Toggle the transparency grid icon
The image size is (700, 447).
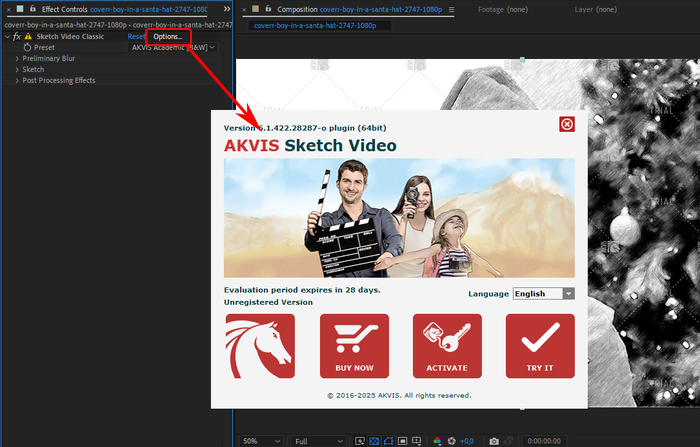click(374, 441)
